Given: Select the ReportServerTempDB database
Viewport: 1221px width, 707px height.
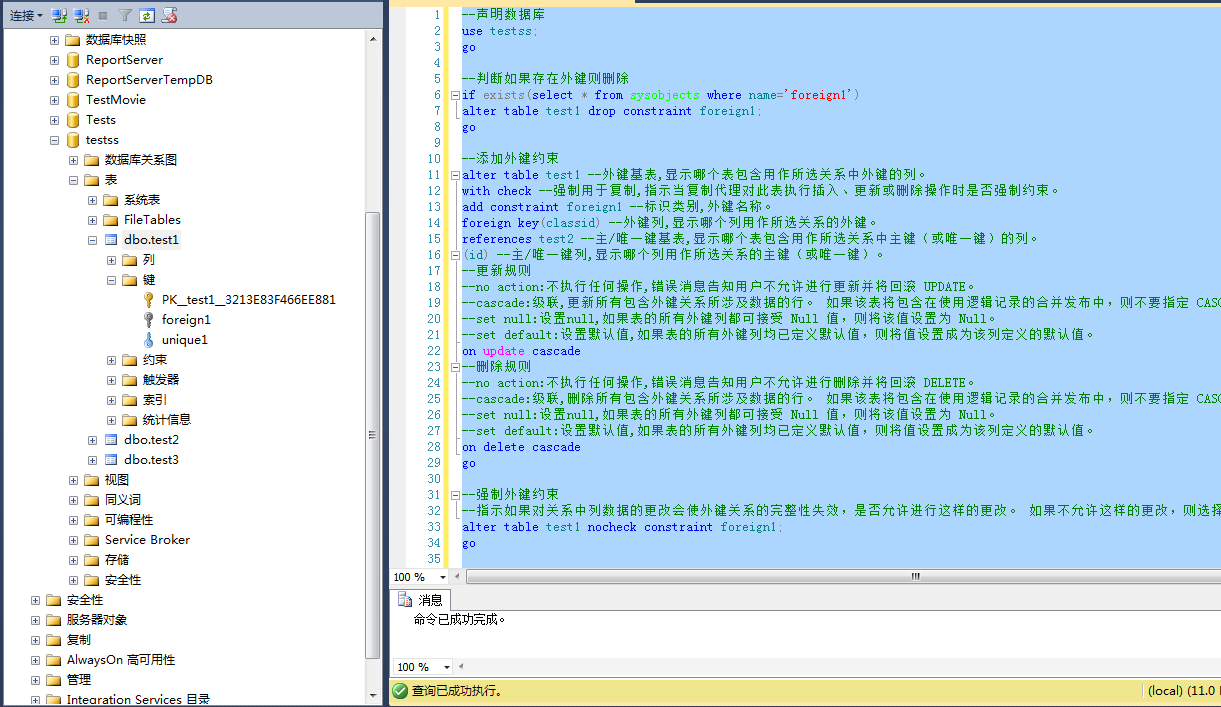Looking at the screenshot, I should (x=148, y=80).
